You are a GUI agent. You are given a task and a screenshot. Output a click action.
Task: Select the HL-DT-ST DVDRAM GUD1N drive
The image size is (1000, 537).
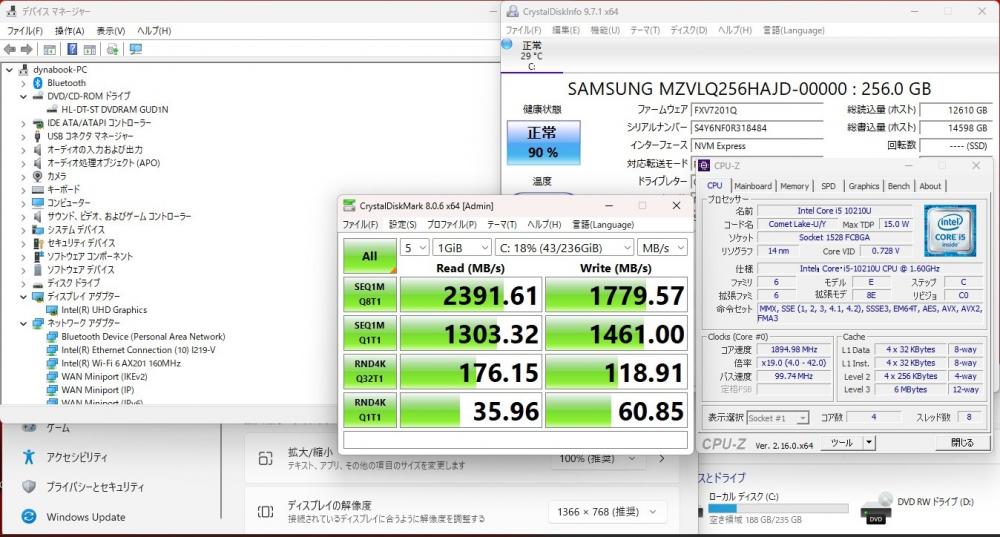115,110
